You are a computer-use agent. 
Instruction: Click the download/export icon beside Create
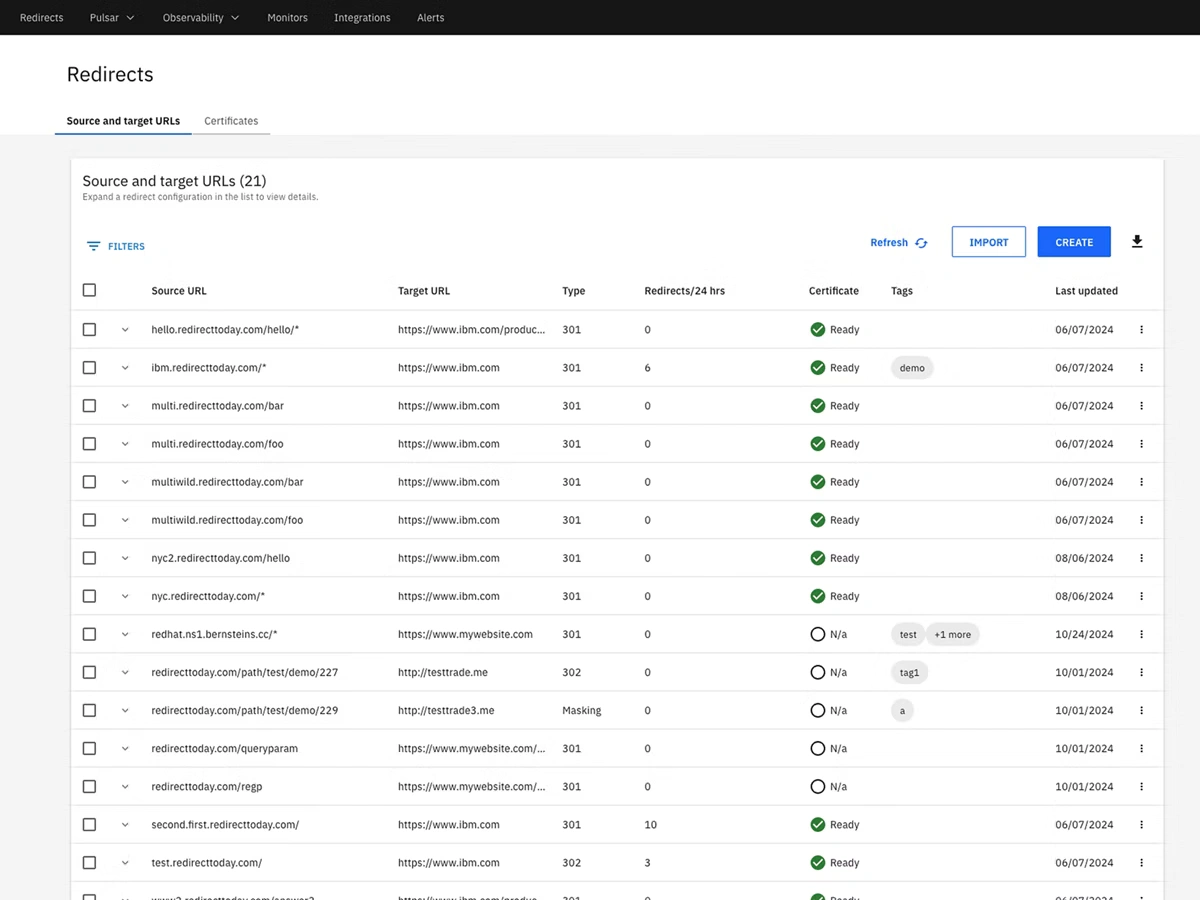(x=1137, y=241)
